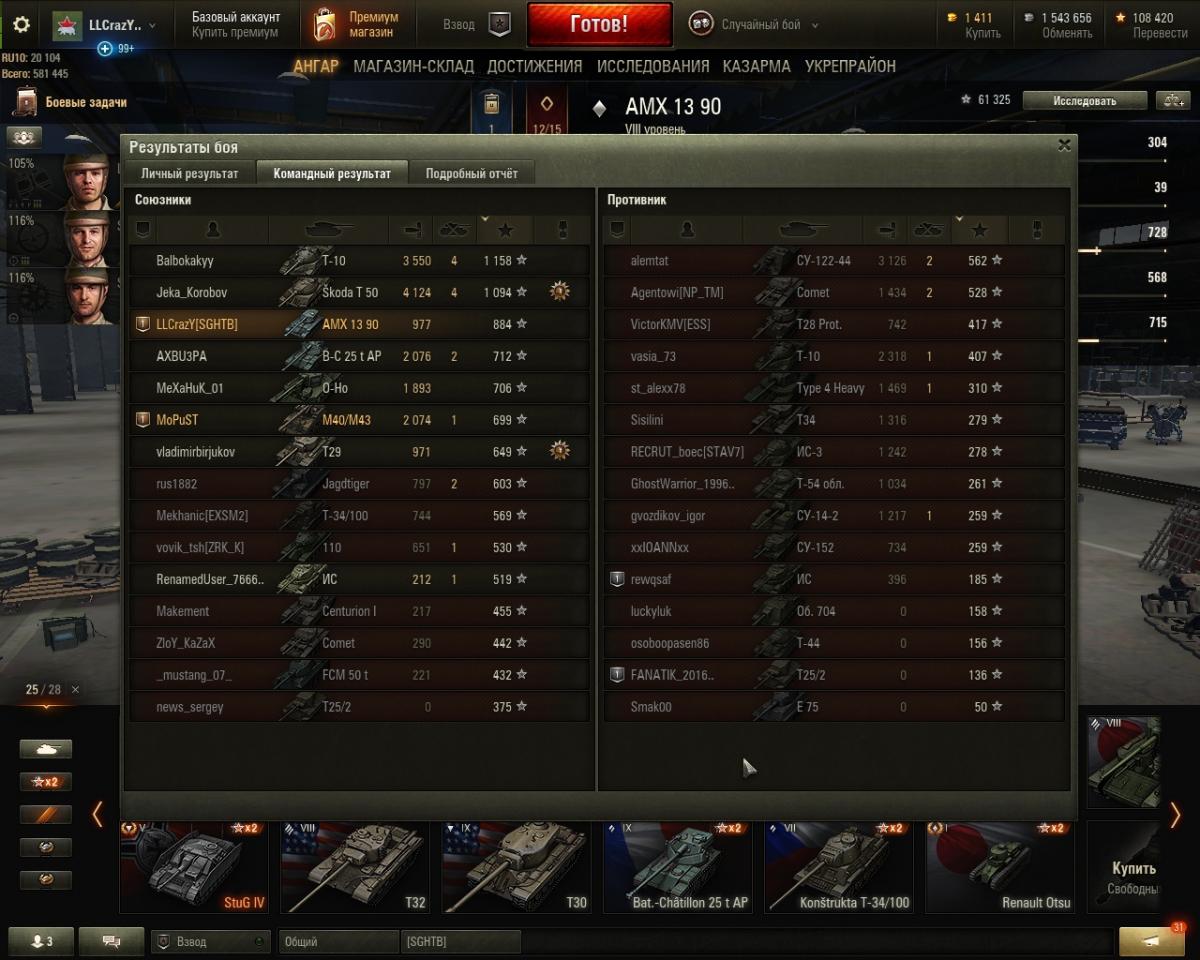This screenshot has height=960, width=1200.
Task: Toggle the tank type carousel filter
Action: point(46,749)
